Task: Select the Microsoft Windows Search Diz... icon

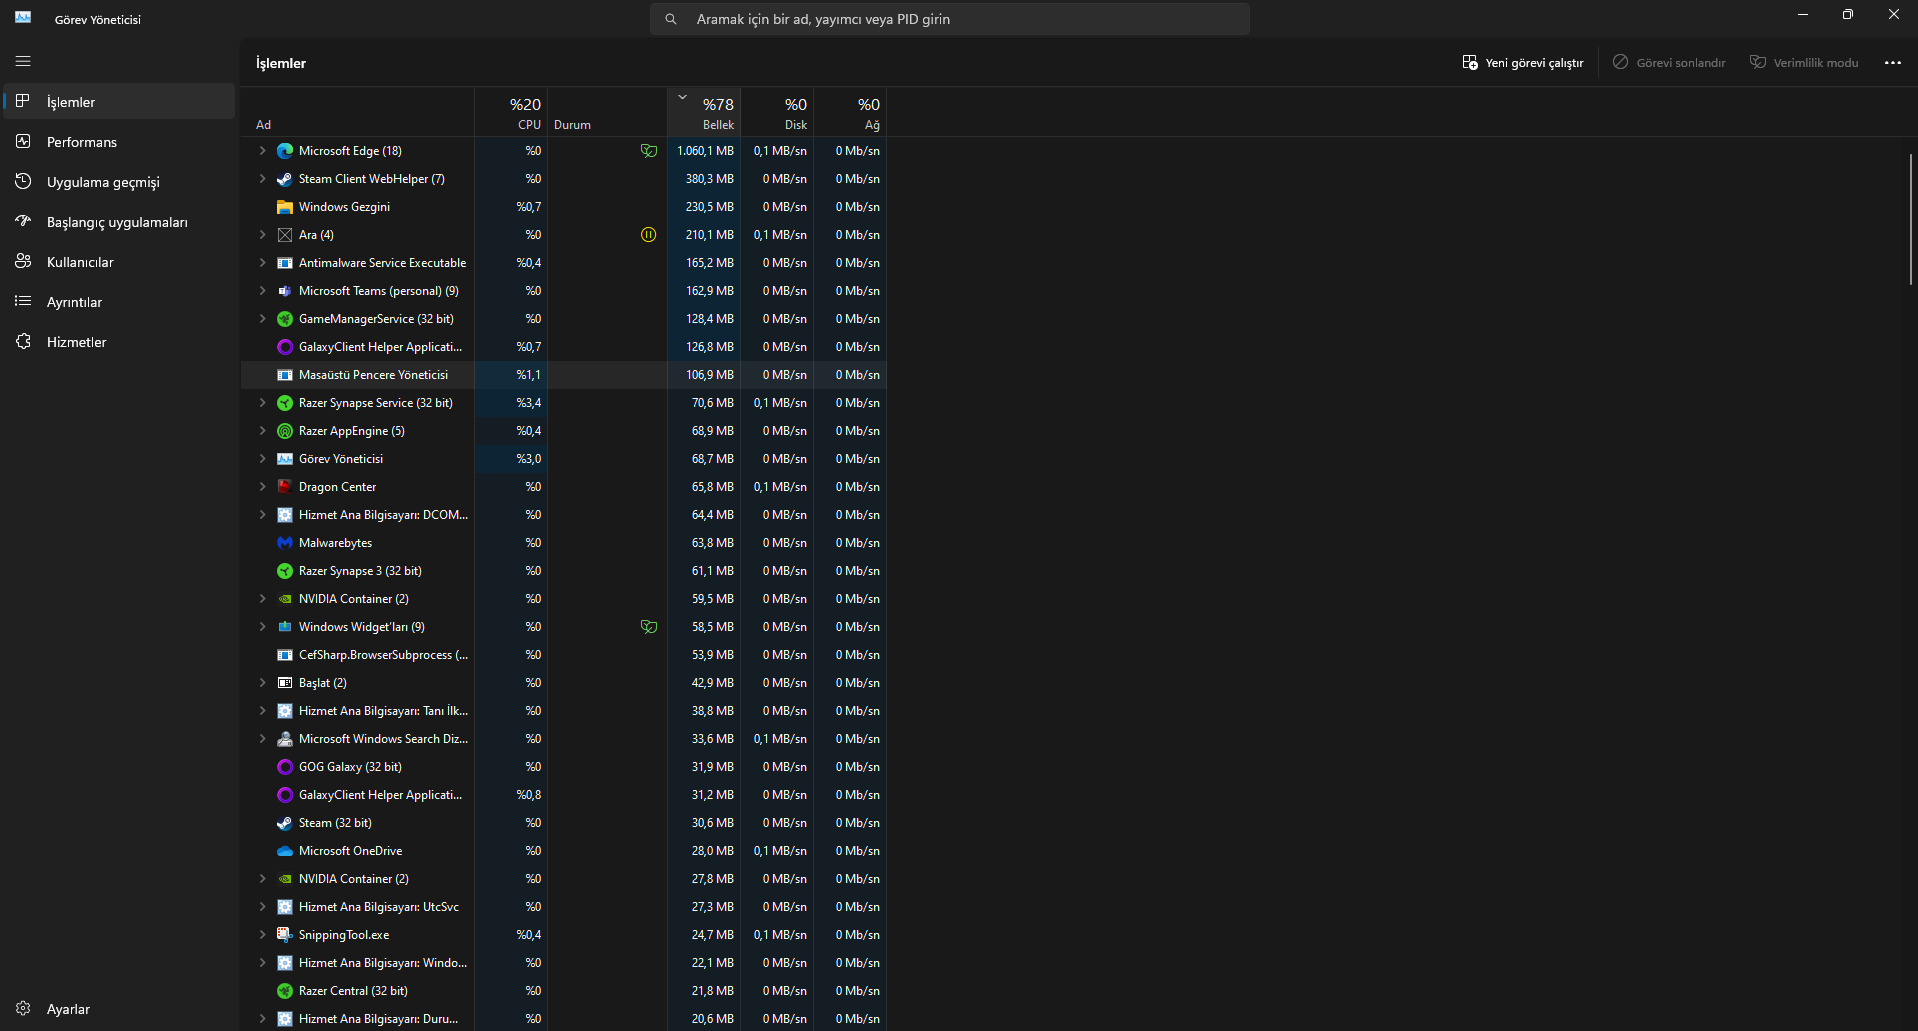Action: click(x=285, y=739)
